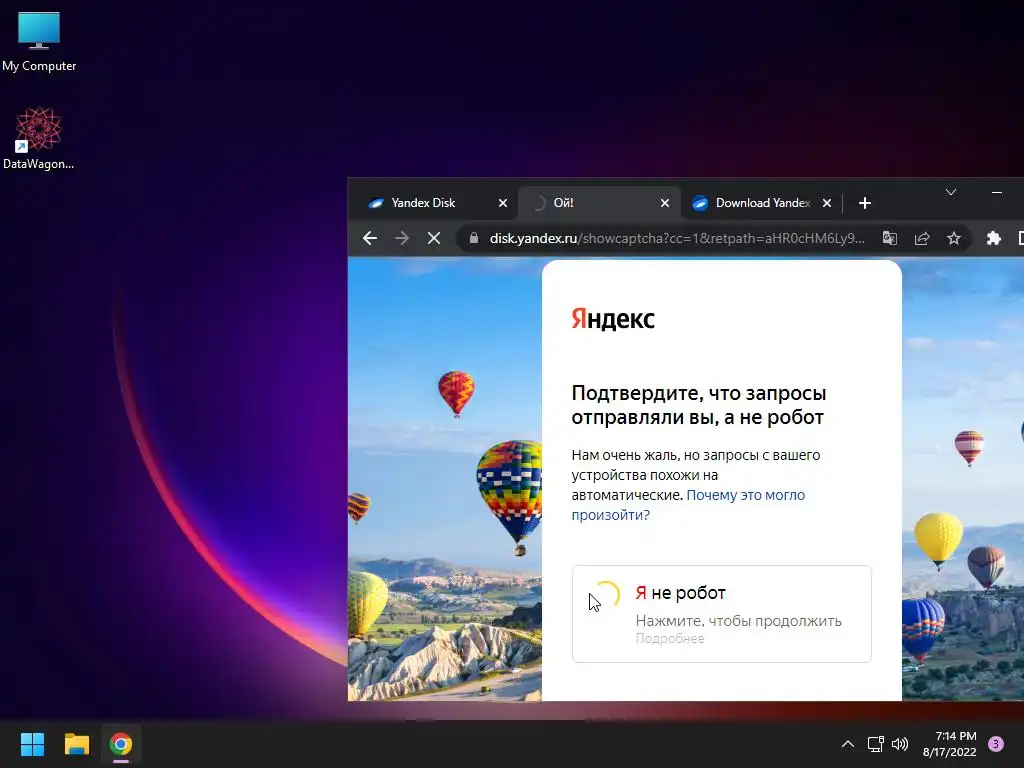The width and height of the screenshot is (1024, 768).
Task: Expand the tab search chevron
Action: coord(951,192)
